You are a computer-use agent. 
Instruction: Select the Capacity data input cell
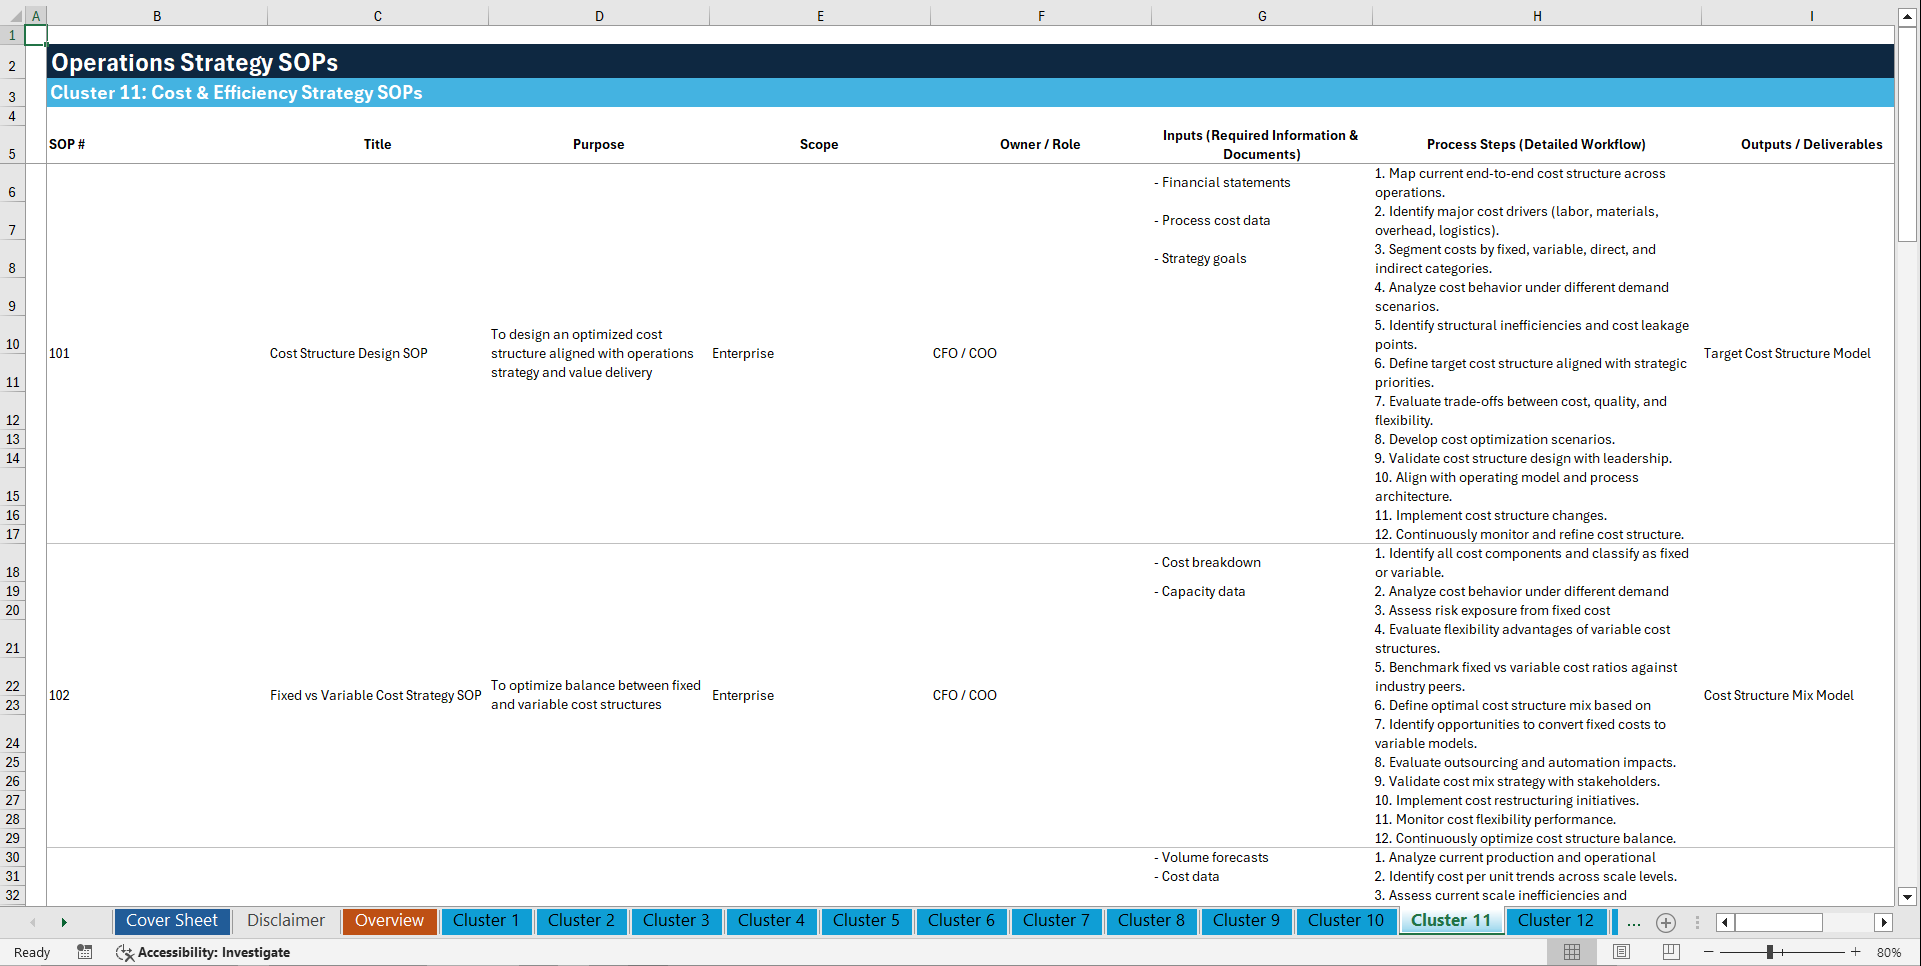1262,591
